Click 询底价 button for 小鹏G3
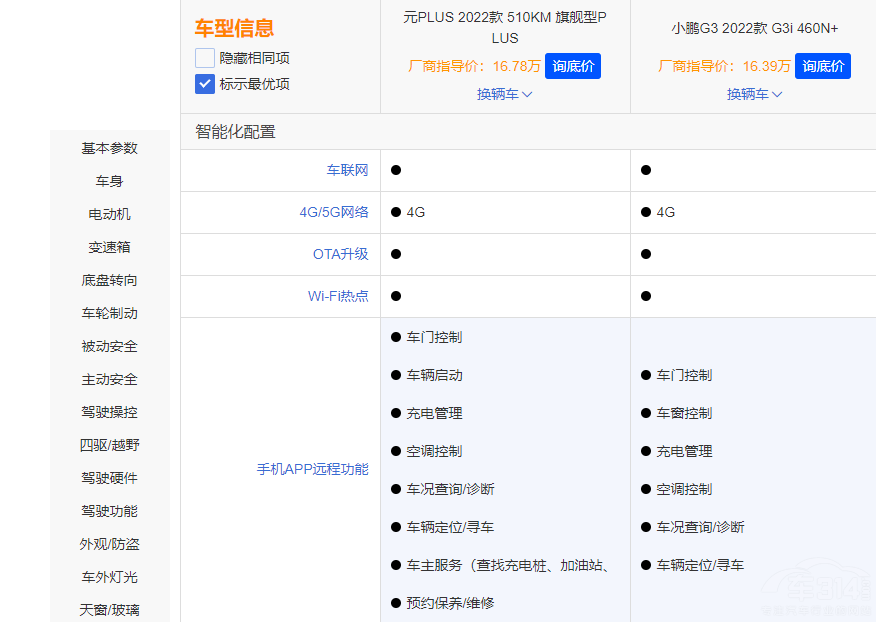This screenshot has width=876, height=622. coord(823,66)
